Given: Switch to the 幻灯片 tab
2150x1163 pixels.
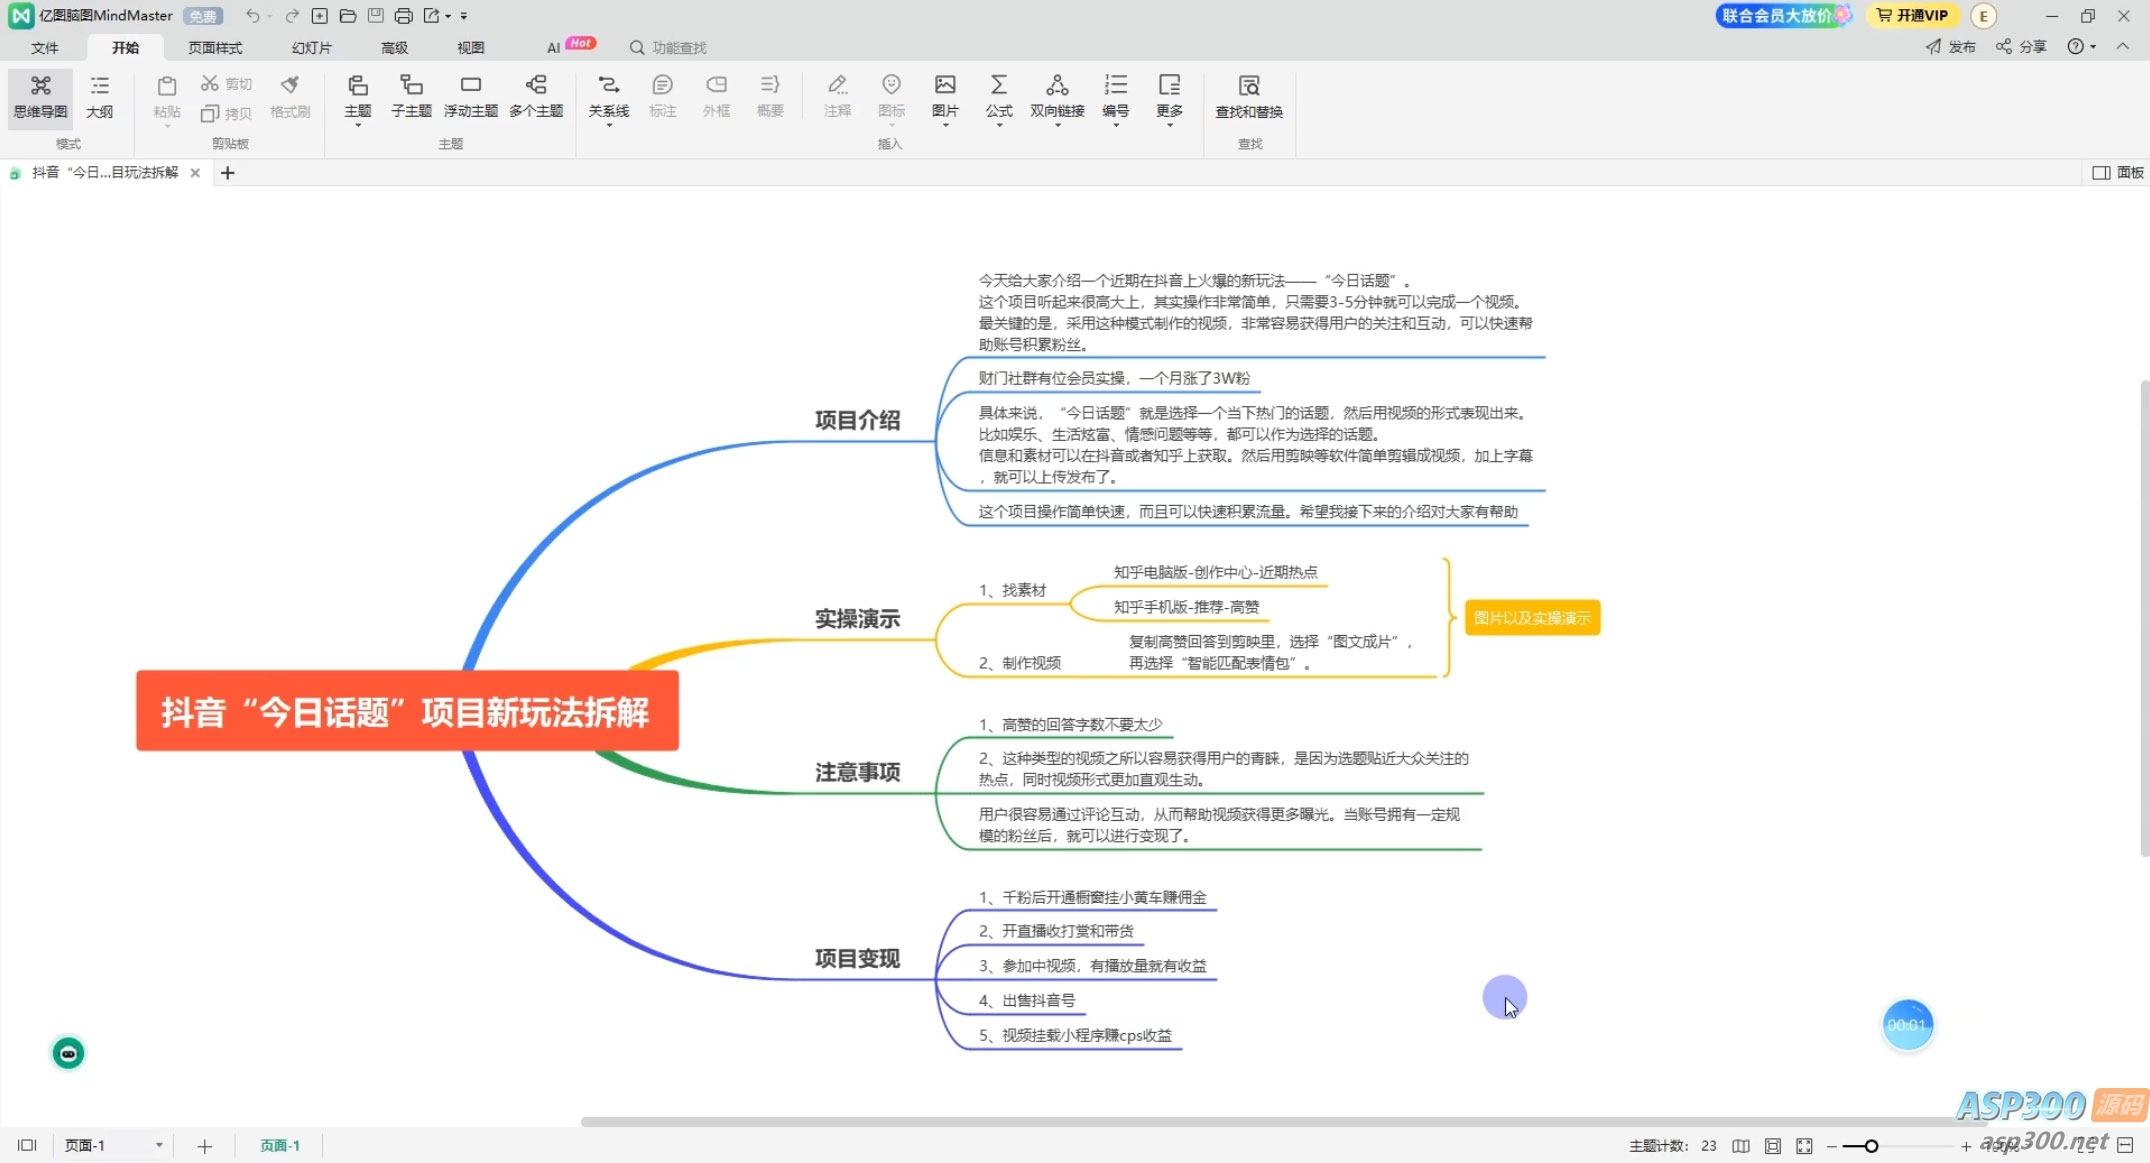Looking at the screenshot, I should coord(311,48).
